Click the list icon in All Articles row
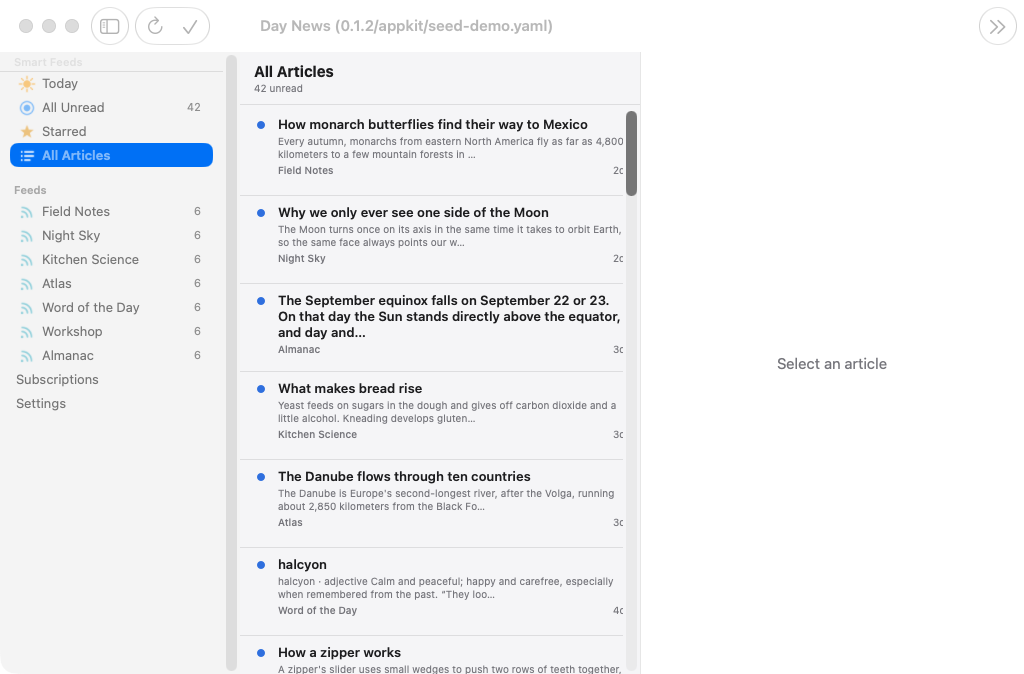Image resolution: width=1024 pixels, height=674 pixels. click(27, 155)
